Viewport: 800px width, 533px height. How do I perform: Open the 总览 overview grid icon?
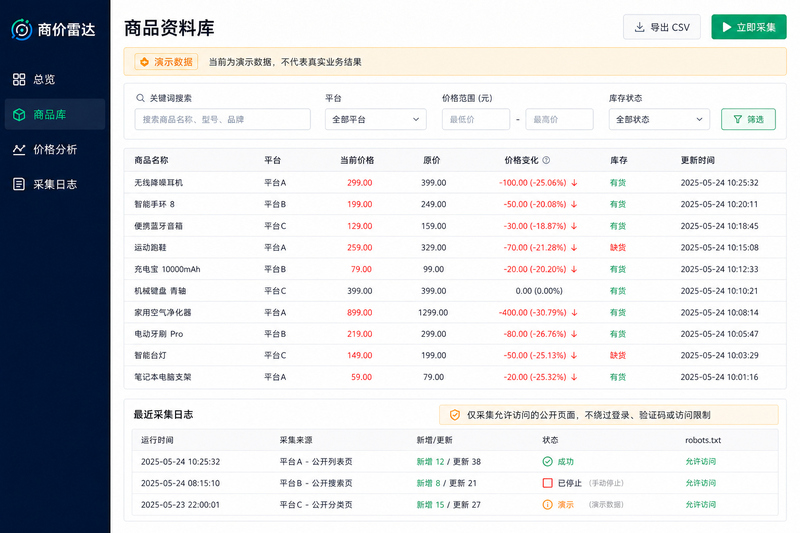[19, 79]
